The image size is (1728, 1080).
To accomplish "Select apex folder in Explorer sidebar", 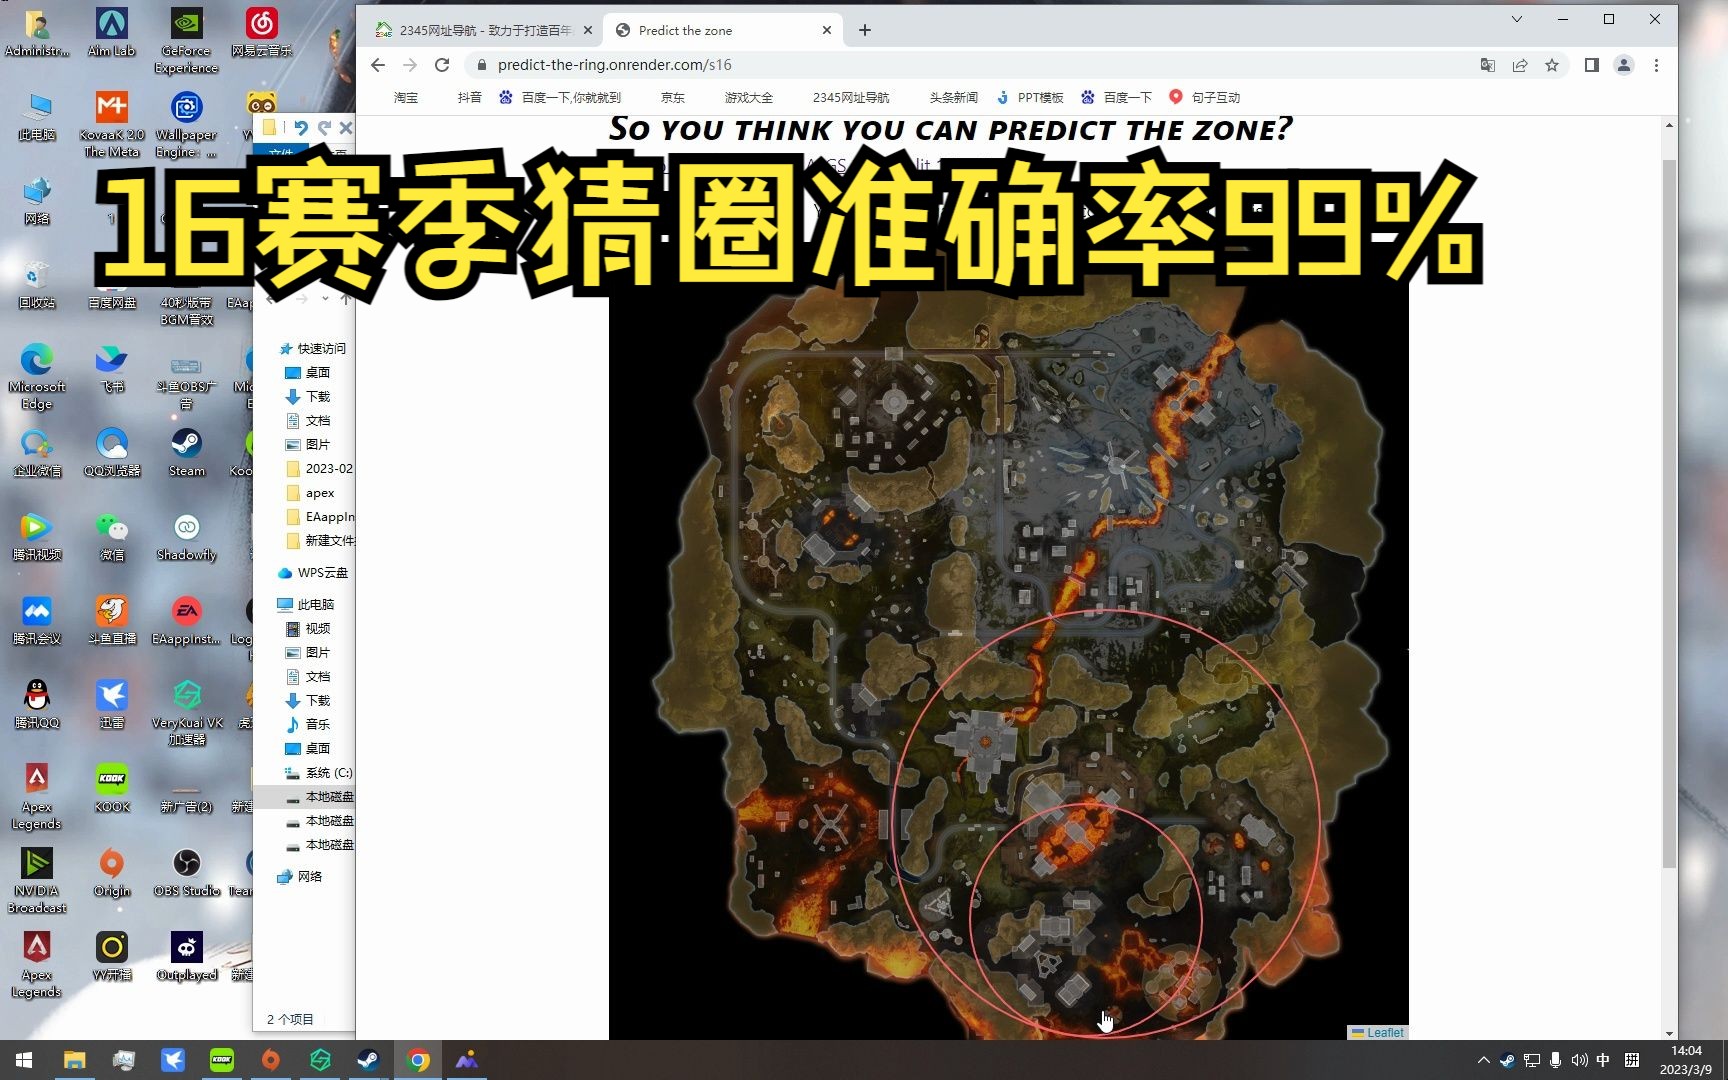I will (311, 492).
